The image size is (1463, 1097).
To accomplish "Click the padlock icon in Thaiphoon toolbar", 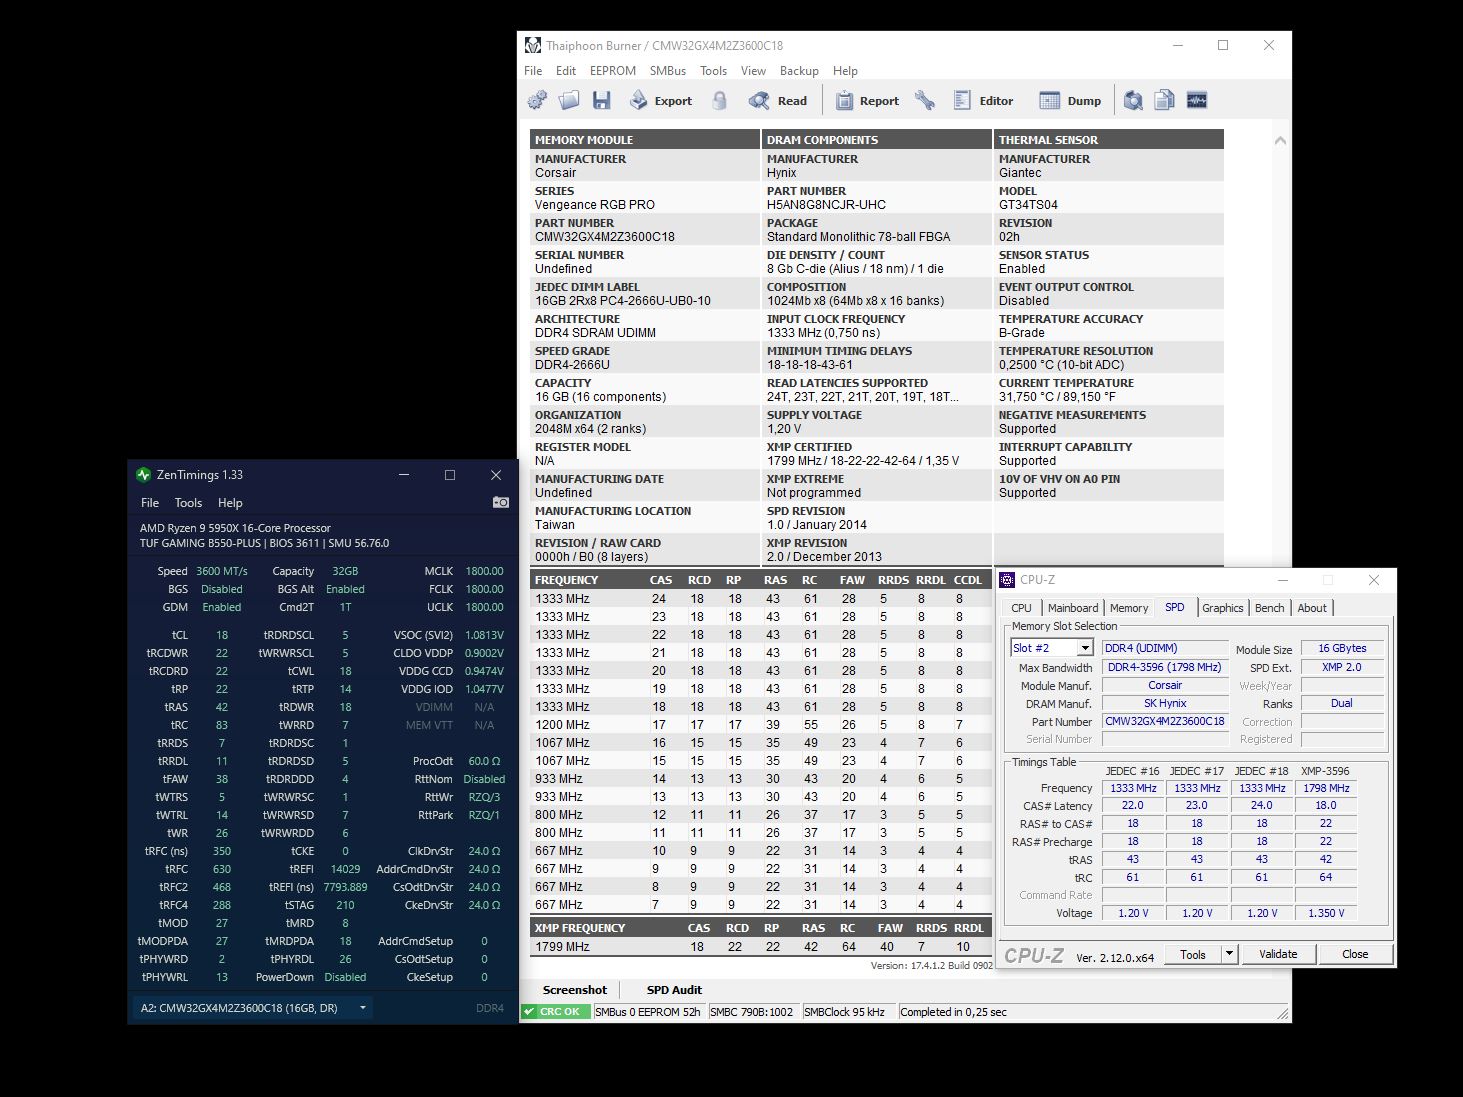I will click(719, 100).
